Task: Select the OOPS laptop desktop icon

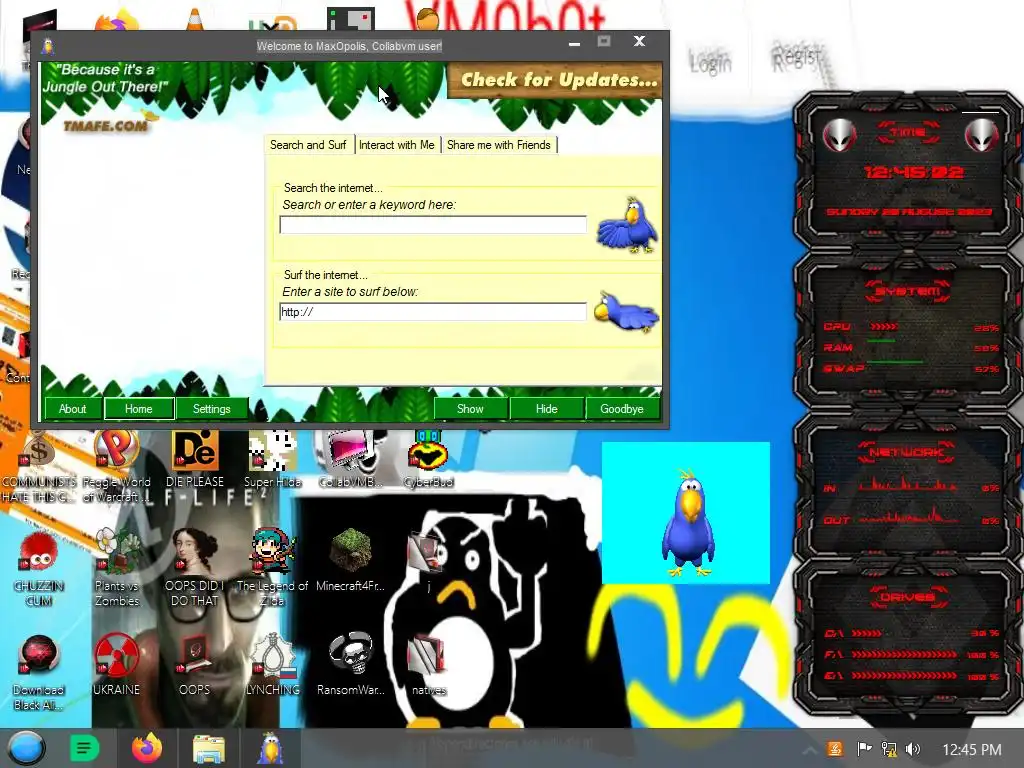Action: 195,665
